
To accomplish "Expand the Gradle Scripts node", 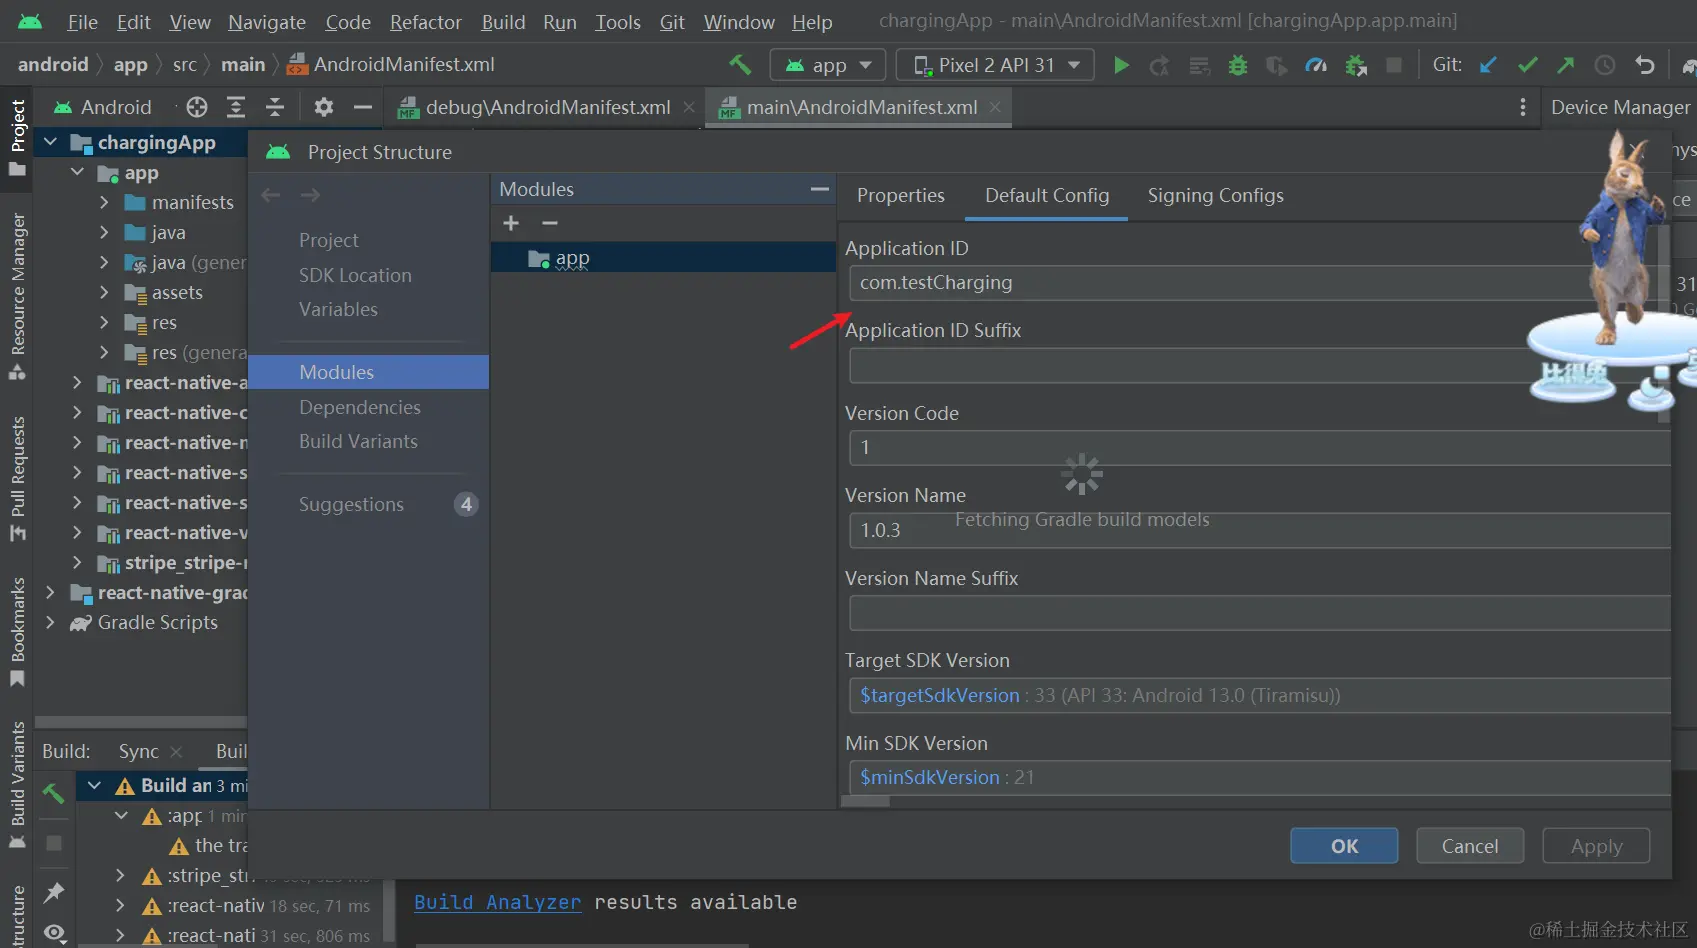I will pyautogui.click(x=50, y=622).
